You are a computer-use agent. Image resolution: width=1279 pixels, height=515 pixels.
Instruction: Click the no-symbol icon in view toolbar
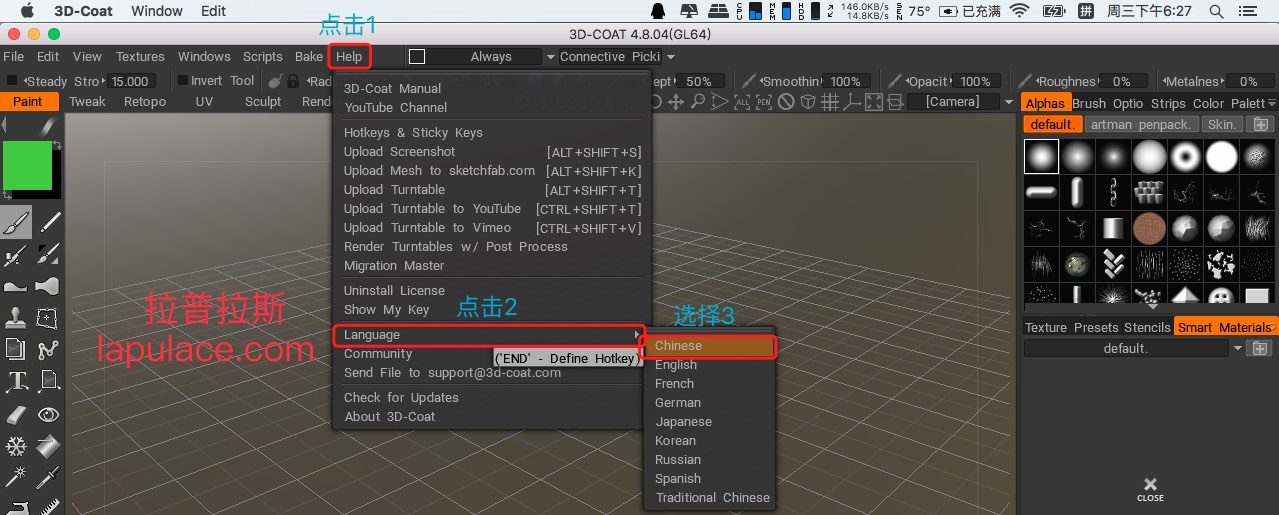click(x=786, y=101)
